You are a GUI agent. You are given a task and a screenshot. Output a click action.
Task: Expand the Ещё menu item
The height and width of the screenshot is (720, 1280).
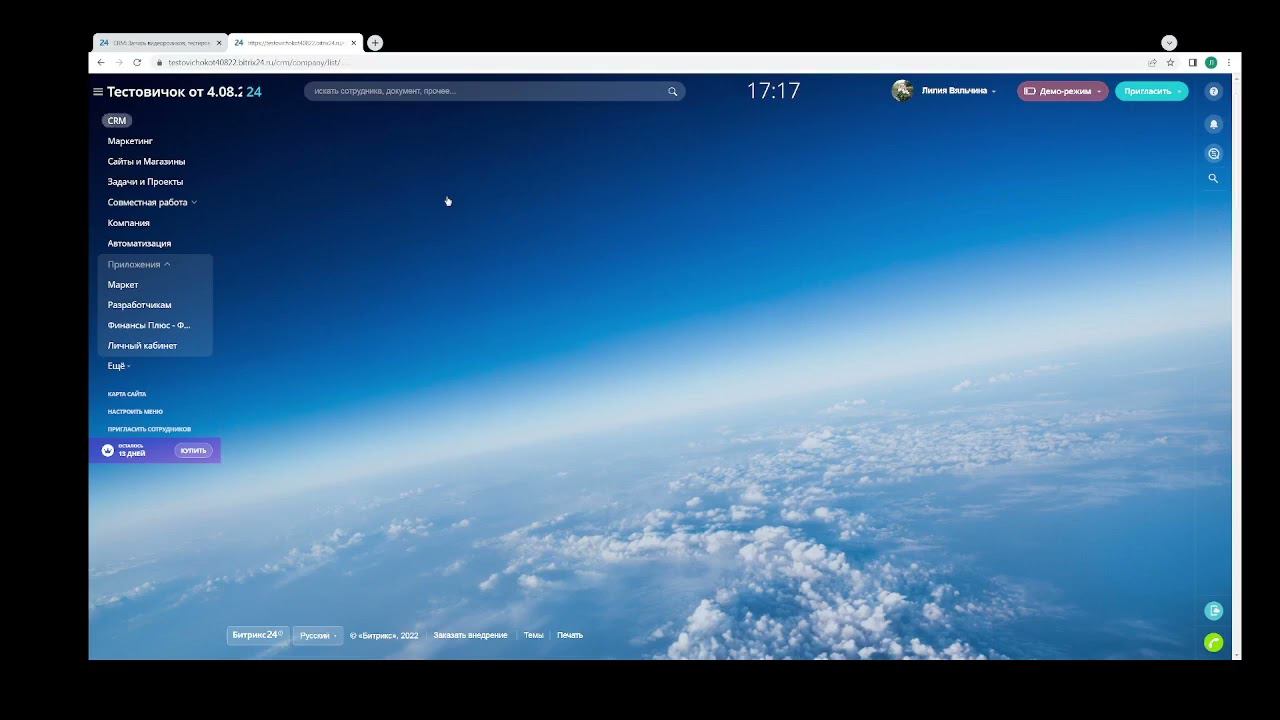119,366
